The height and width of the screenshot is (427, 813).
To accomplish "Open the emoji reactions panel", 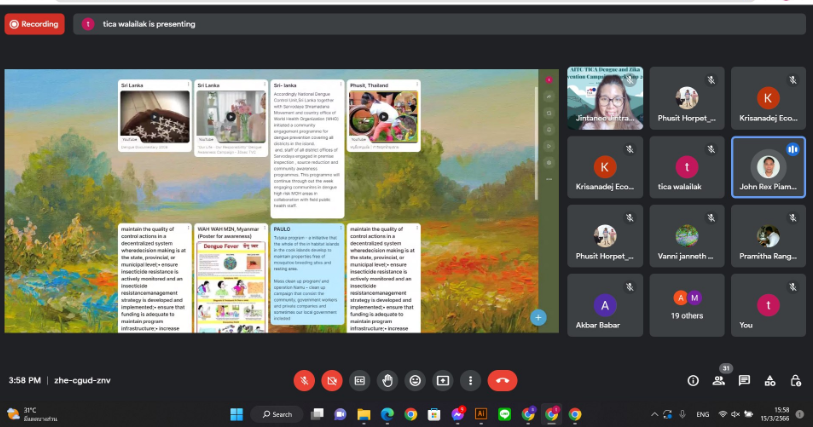I will [415, 380].
